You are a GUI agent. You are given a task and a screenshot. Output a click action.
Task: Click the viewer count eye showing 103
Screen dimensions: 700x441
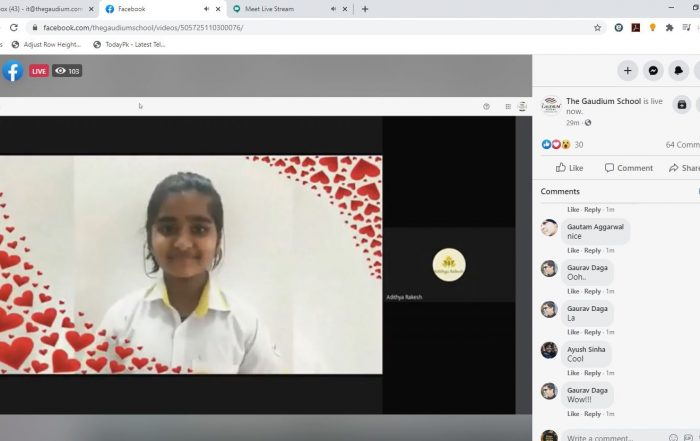[x=67, y=71]
